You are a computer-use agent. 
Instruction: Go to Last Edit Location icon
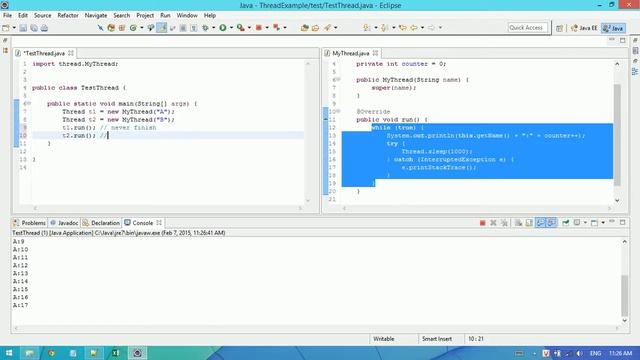402,28
